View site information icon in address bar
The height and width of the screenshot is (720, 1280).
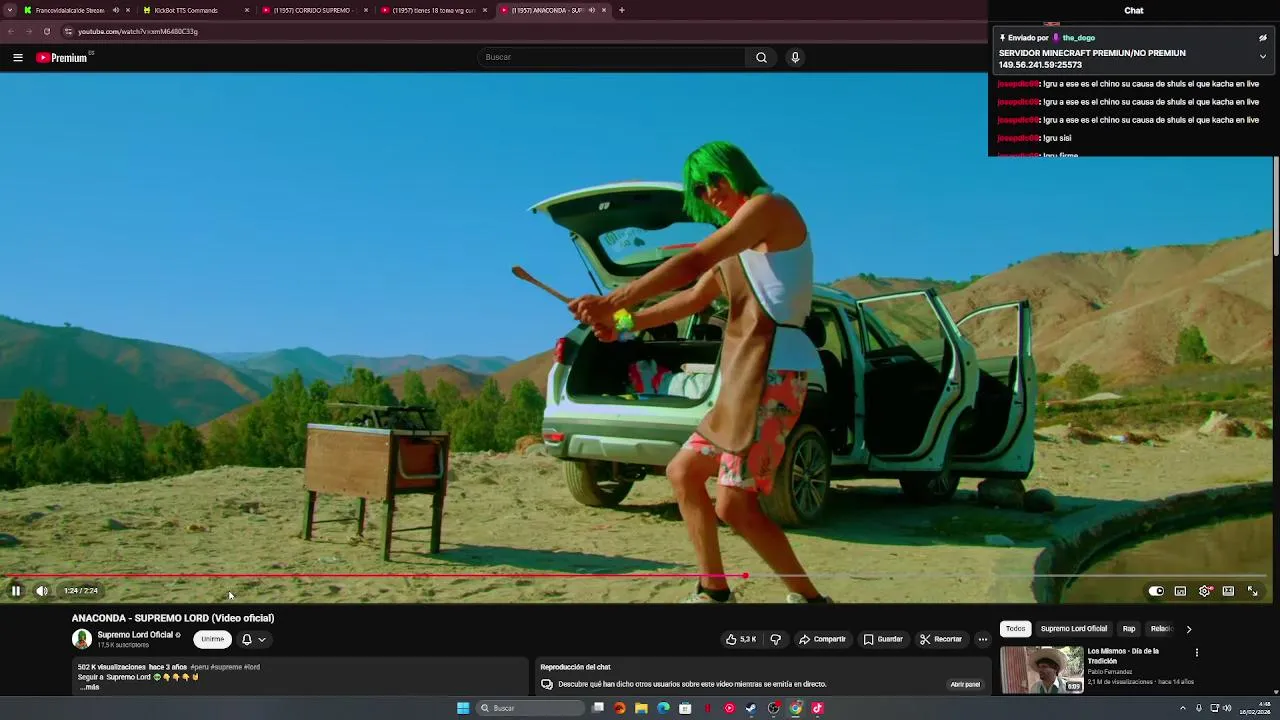point(68,31)
